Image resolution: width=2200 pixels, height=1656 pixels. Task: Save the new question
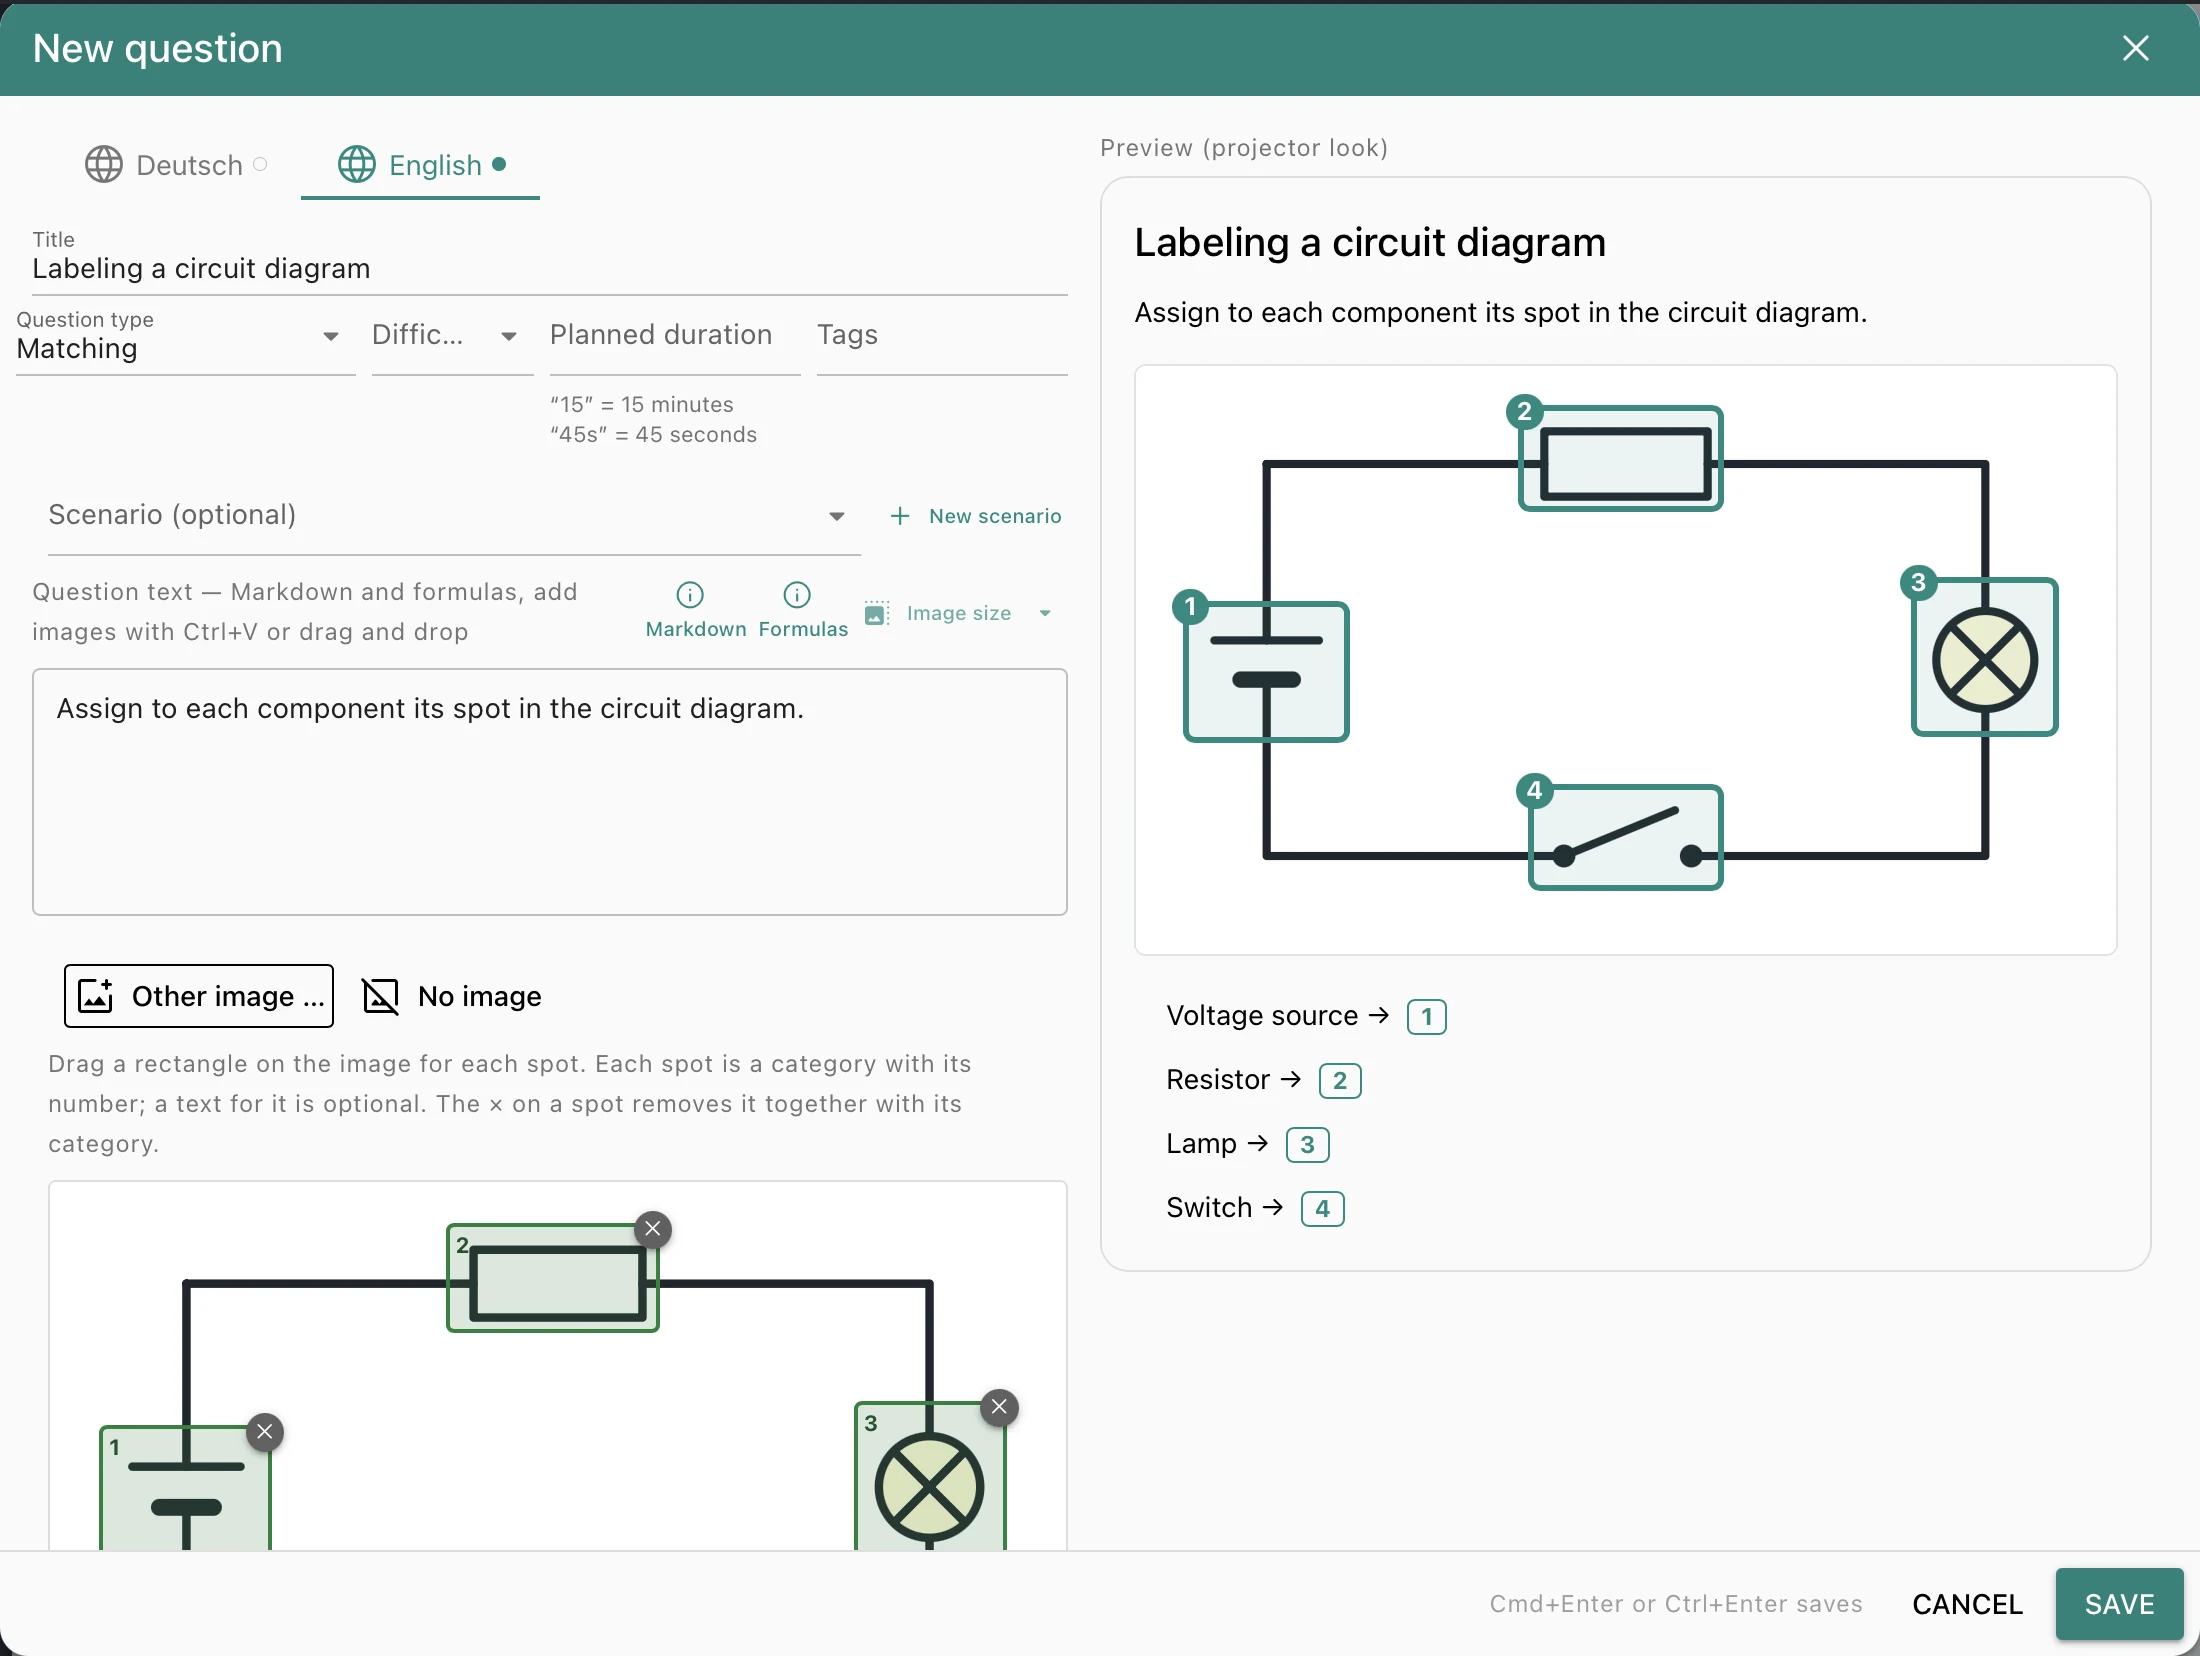(x=2119, y=1604)
